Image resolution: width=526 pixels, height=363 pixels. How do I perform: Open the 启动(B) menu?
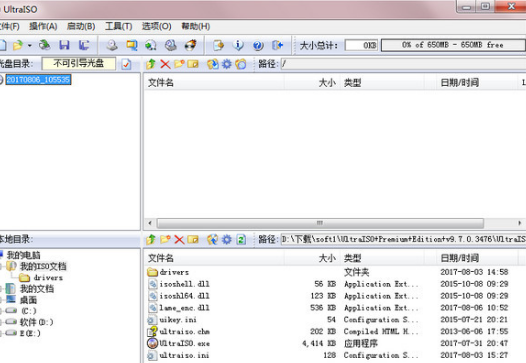[x=81, y=26]
